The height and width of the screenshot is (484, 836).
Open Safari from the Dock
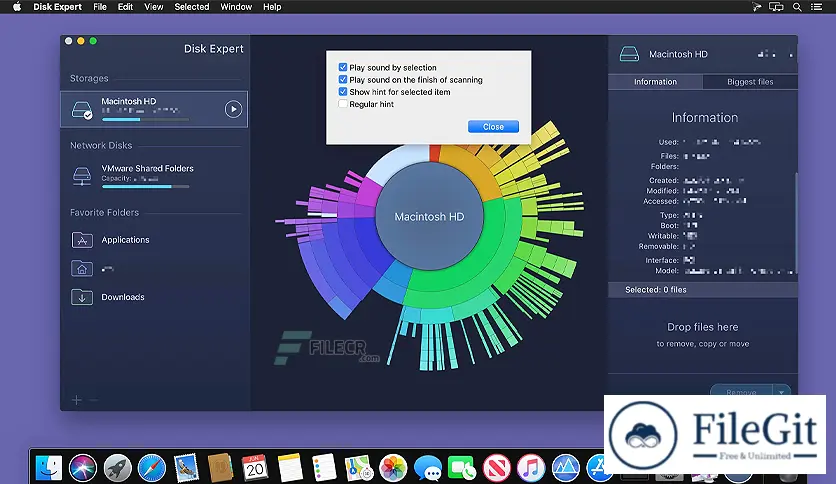pos(151,468)
